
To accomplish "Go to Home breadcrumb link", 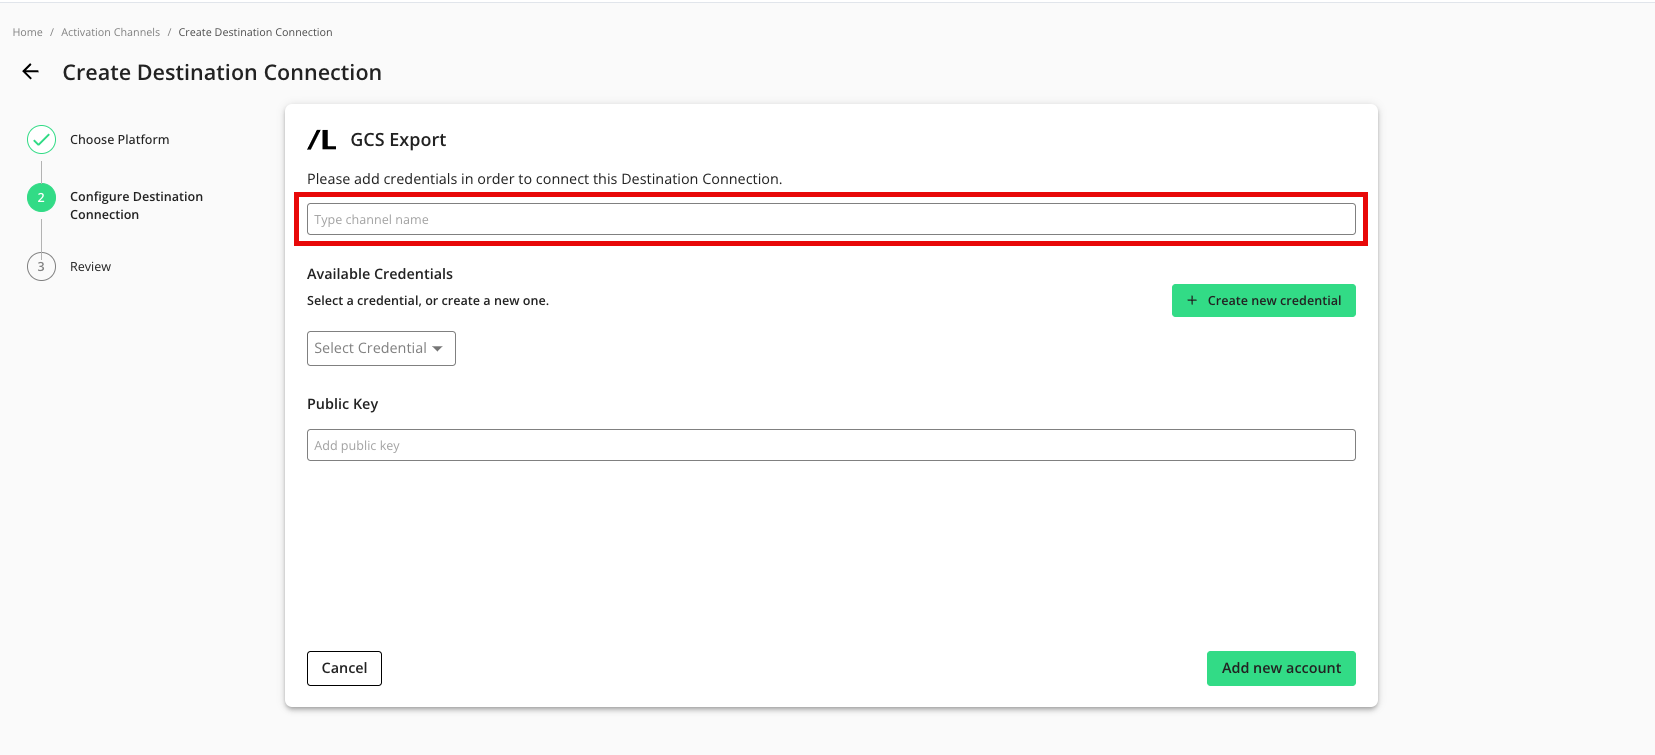I will pyautogui.click(x=28, y=33).
